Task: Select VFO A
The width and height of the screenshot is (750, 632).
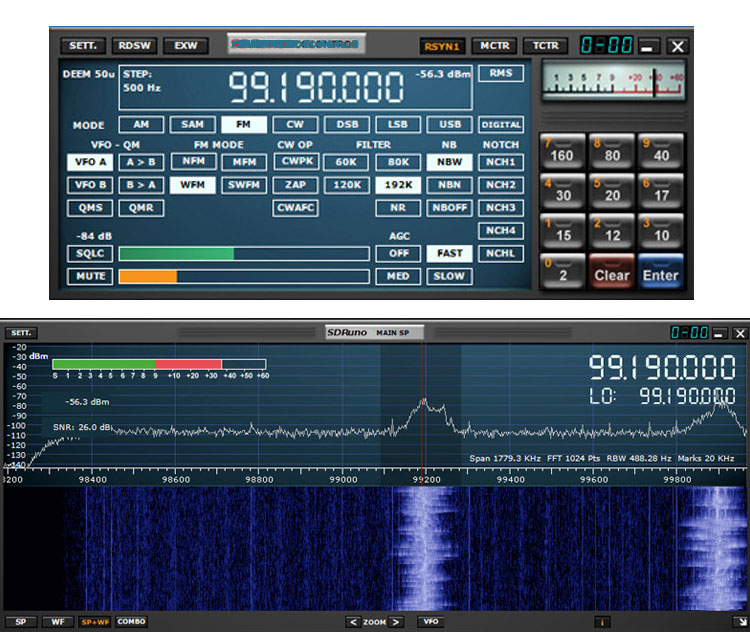Action: 90,162
